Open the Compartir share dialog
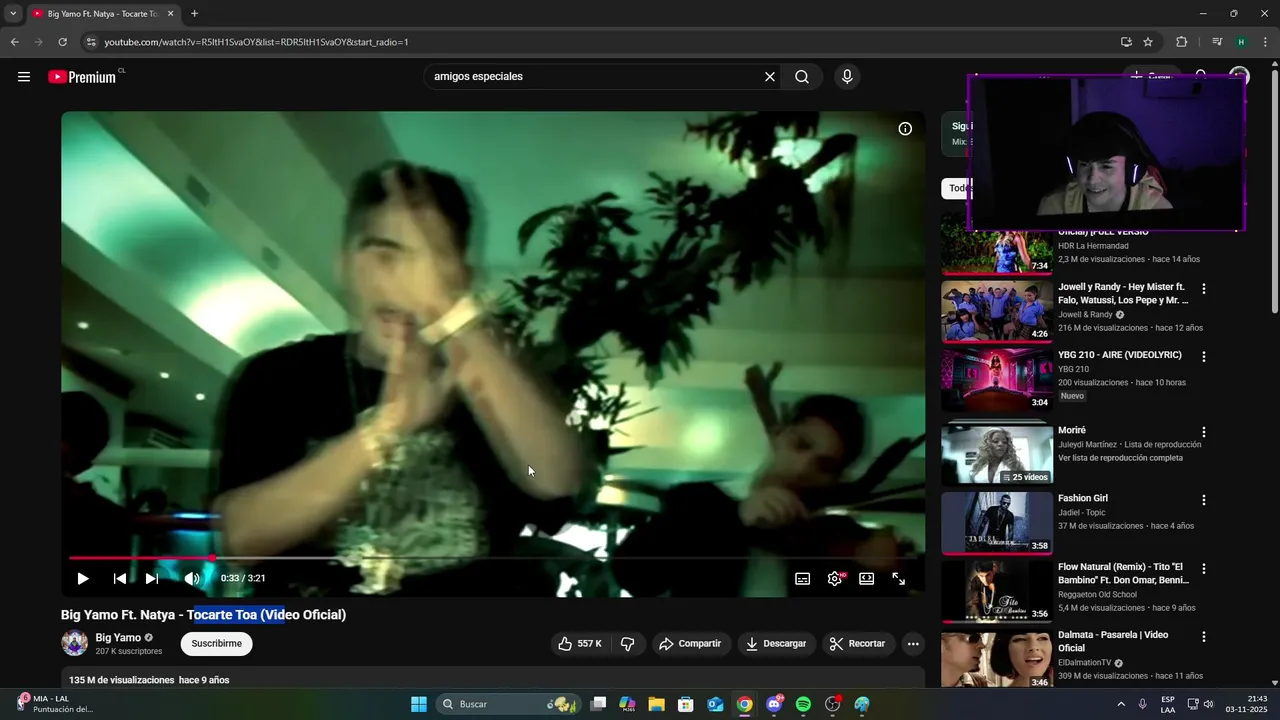 point(690,644)
